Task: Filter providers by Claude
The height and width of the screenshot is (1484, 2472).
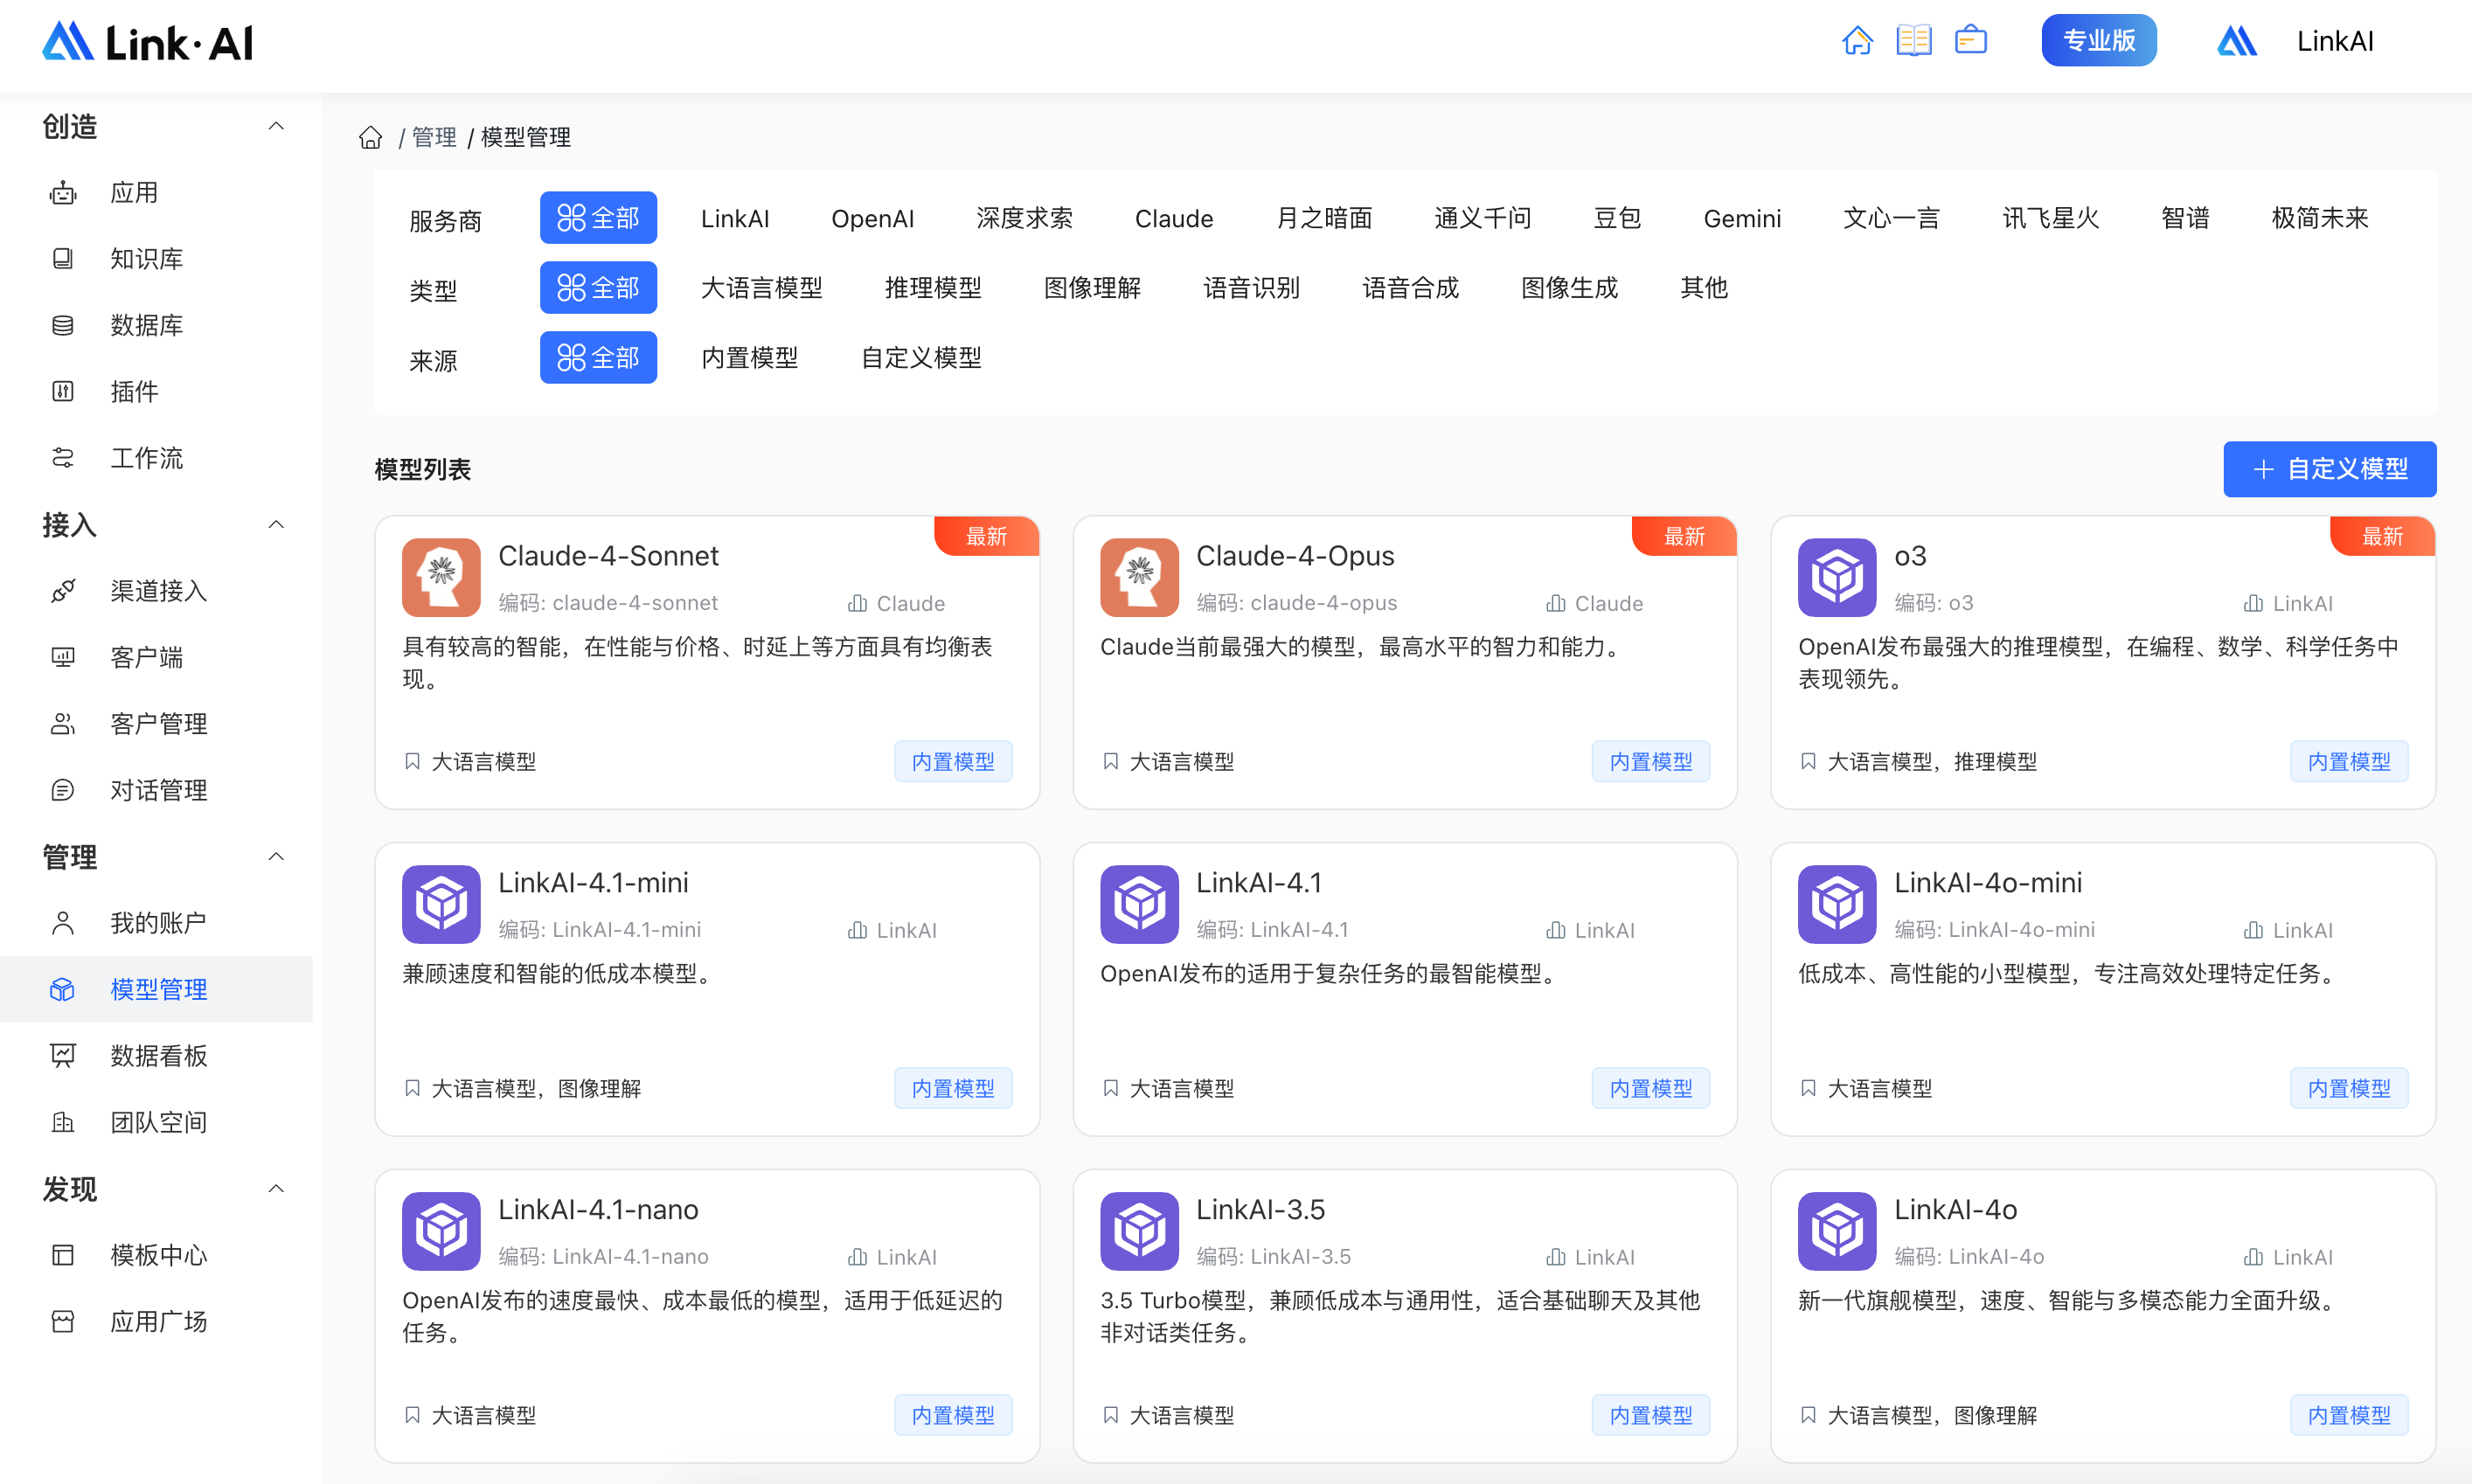Action: [x=1174, y=218]
